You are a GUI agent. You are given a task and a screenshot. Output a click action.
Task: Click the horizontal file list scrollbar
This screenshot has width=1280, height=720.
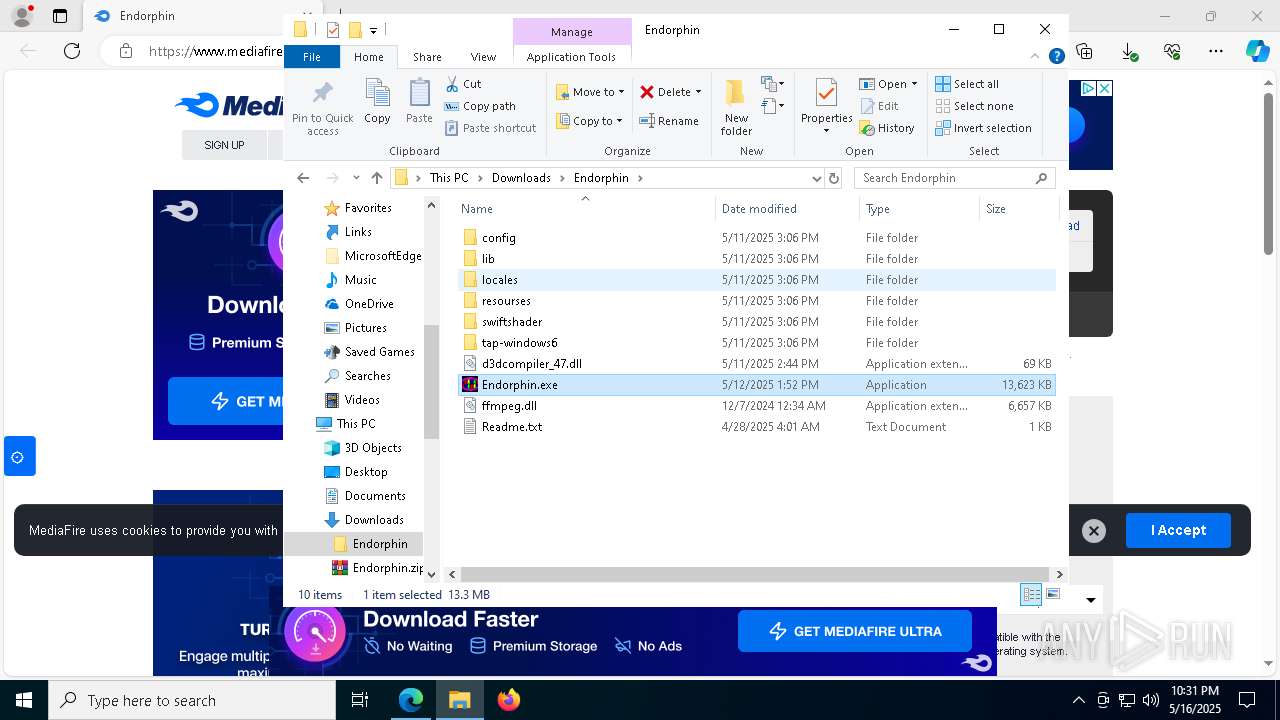pyautogui.click(x=755, y=574)
